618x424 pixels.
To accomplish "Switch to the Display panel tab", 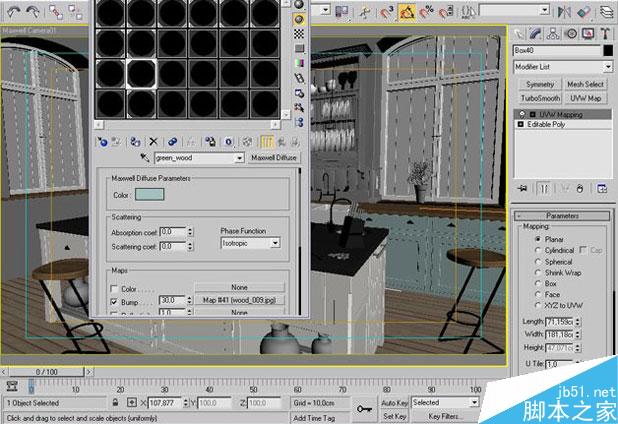I will tap(588, 34).
